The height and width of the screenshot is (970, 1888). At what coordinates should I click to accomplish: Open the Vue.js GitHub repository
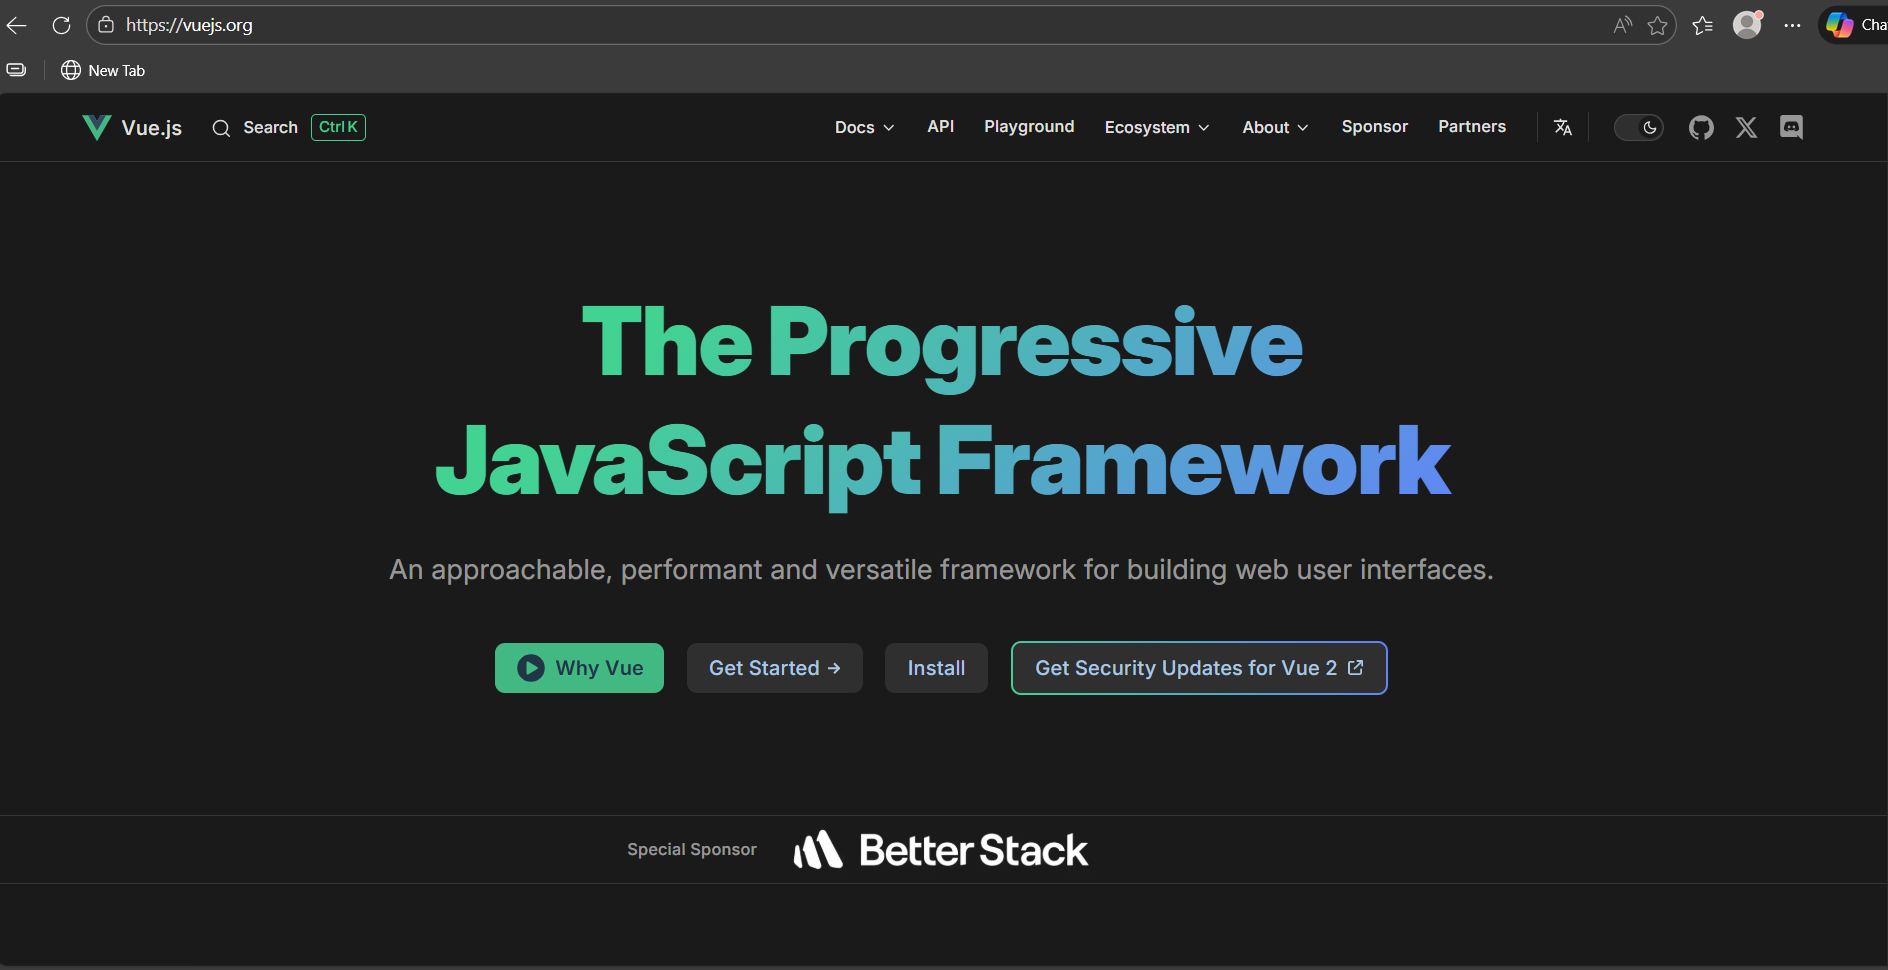1702,127
